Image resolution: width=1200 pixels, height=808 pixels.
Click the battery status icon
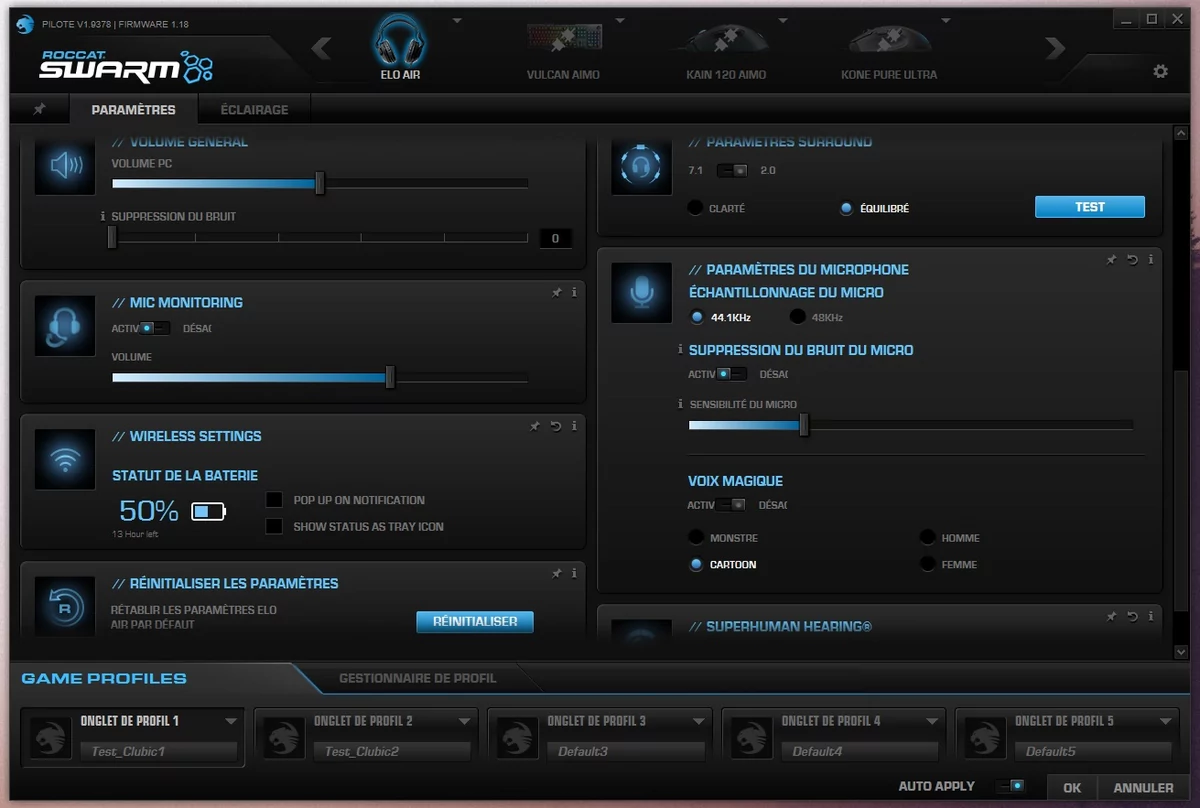pos(209,511)
